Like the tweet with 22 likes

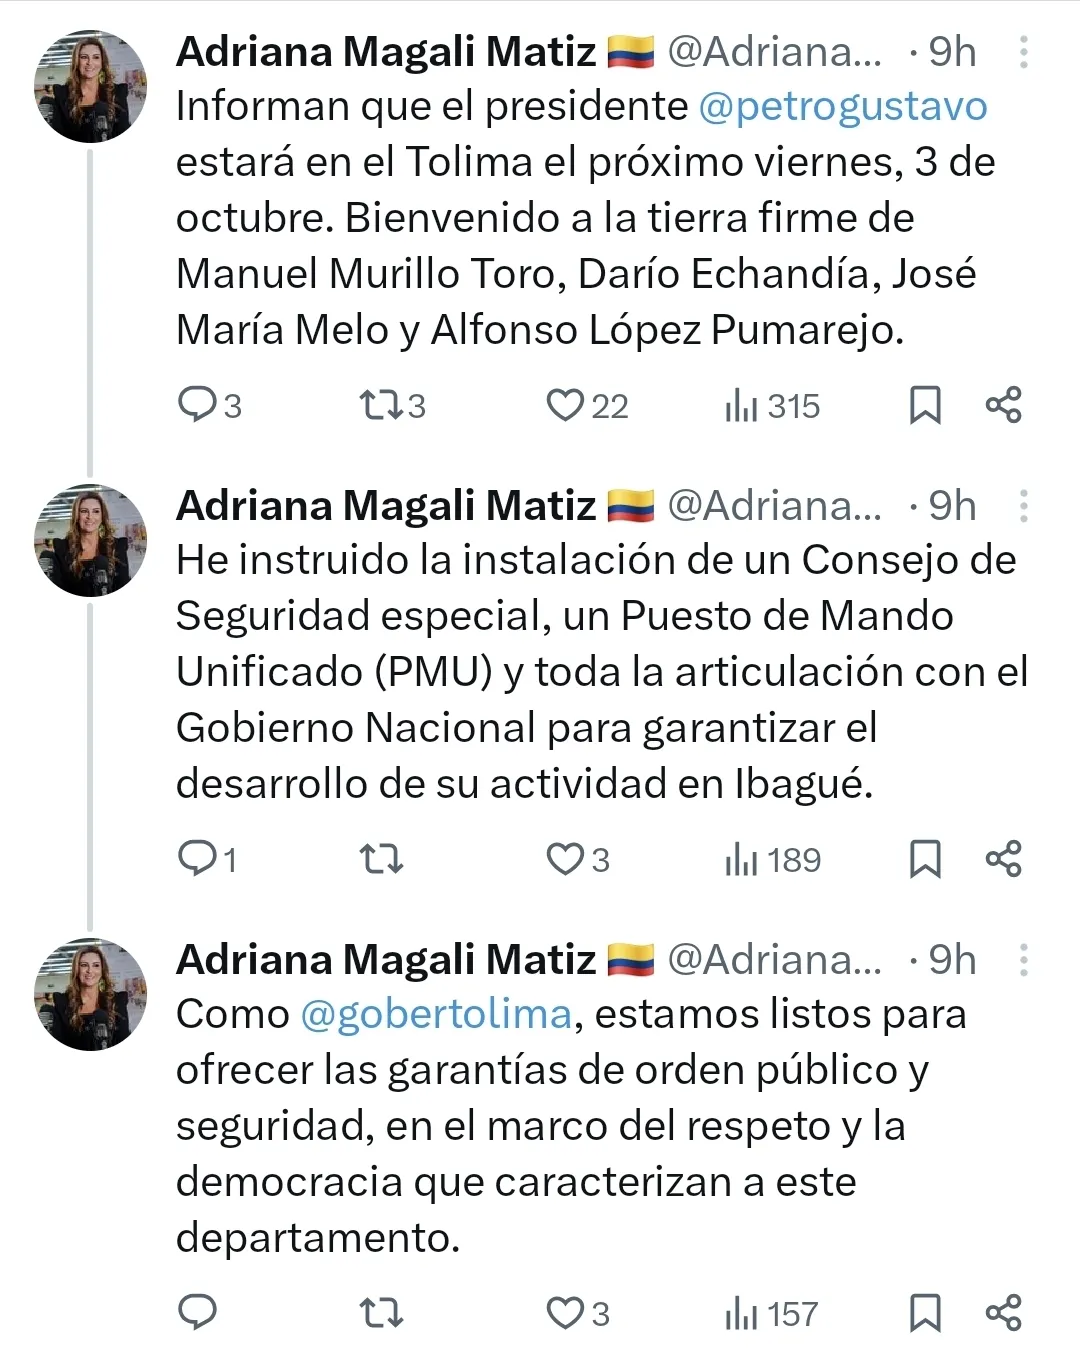pyautogui.click(x=565, y=405)
